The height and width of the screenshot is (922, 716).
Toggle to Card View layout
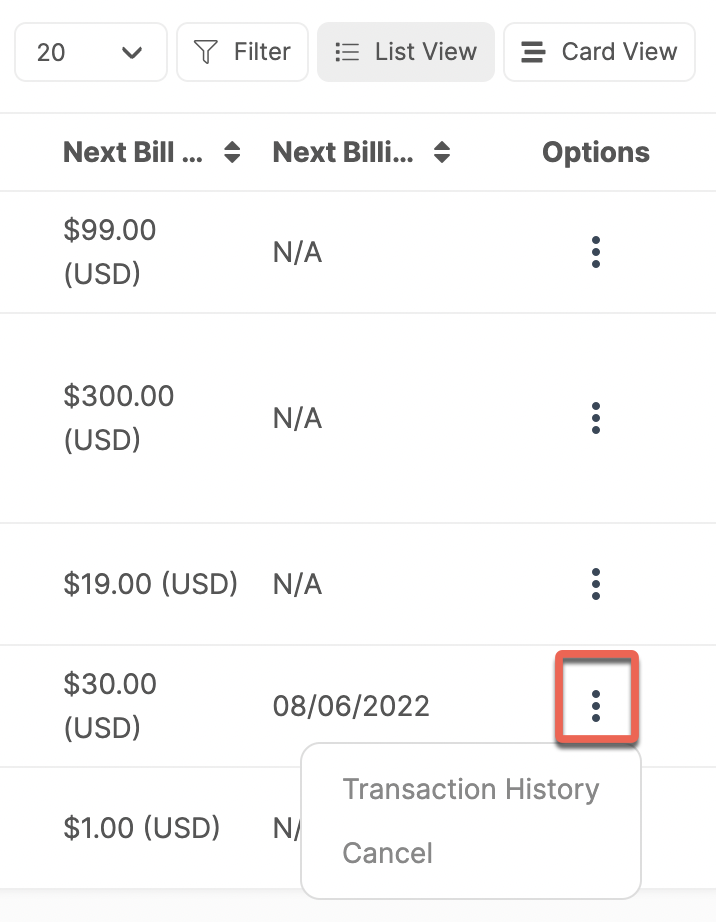(599, 52)
